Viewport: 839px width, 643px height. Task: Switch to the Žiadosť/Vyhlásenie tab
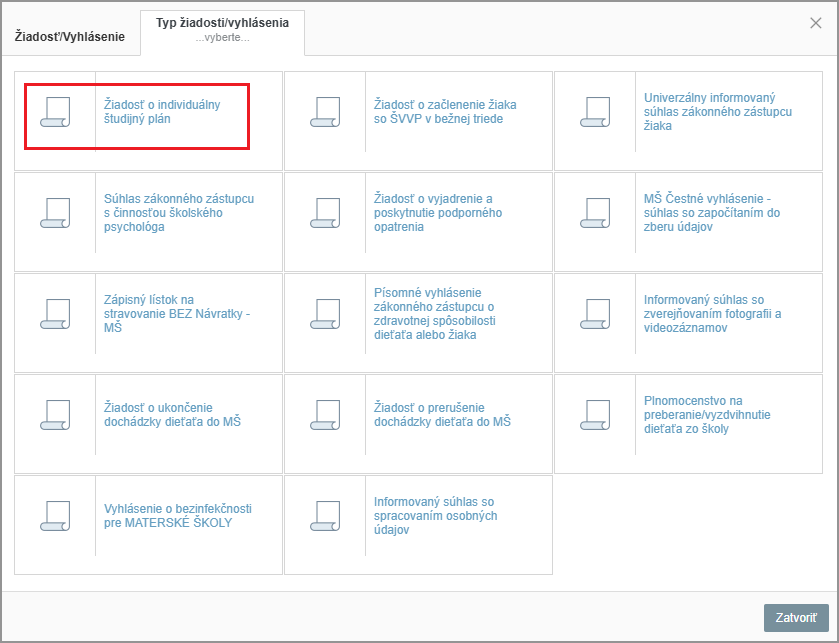tap(69, 37)
